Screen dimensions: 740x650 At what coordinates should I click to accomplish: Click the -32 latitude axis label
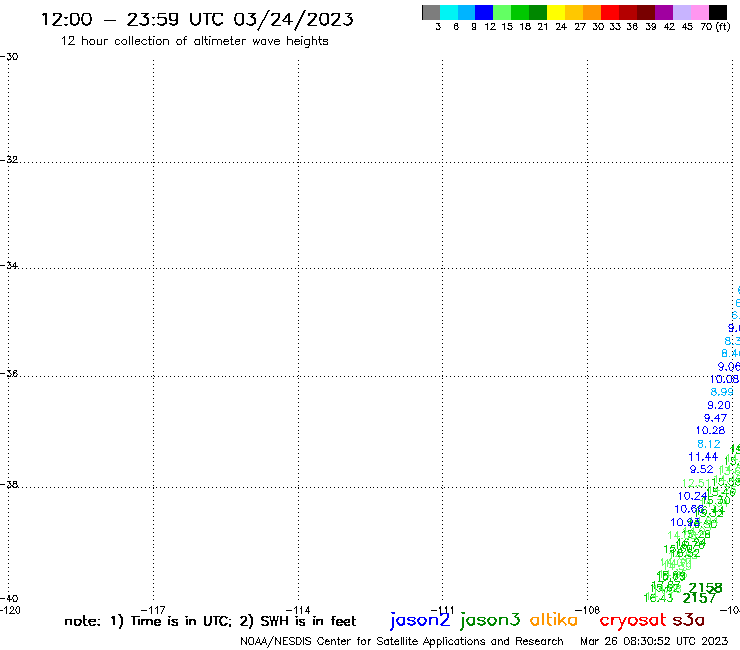(9, 160)
